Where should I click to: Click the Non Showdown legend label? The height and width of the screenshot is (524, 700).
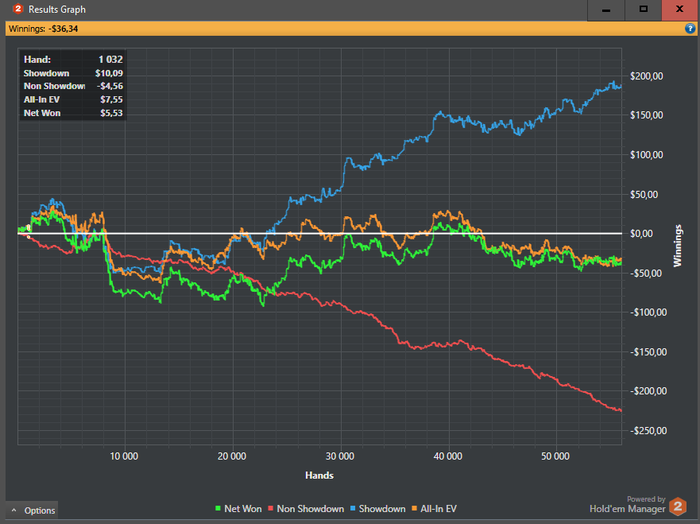pyautogui.click(x=310, y=509)
